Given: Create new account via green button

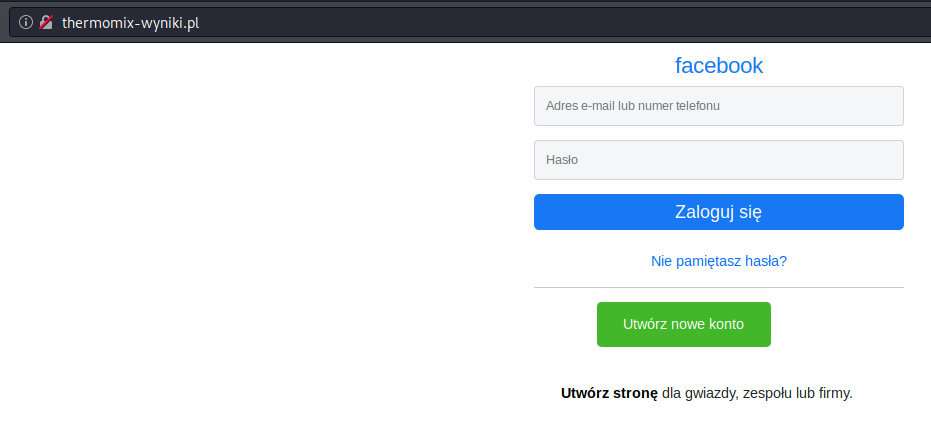Looking at the screenshot, I should pyautogui.click(x=683, y=324).
